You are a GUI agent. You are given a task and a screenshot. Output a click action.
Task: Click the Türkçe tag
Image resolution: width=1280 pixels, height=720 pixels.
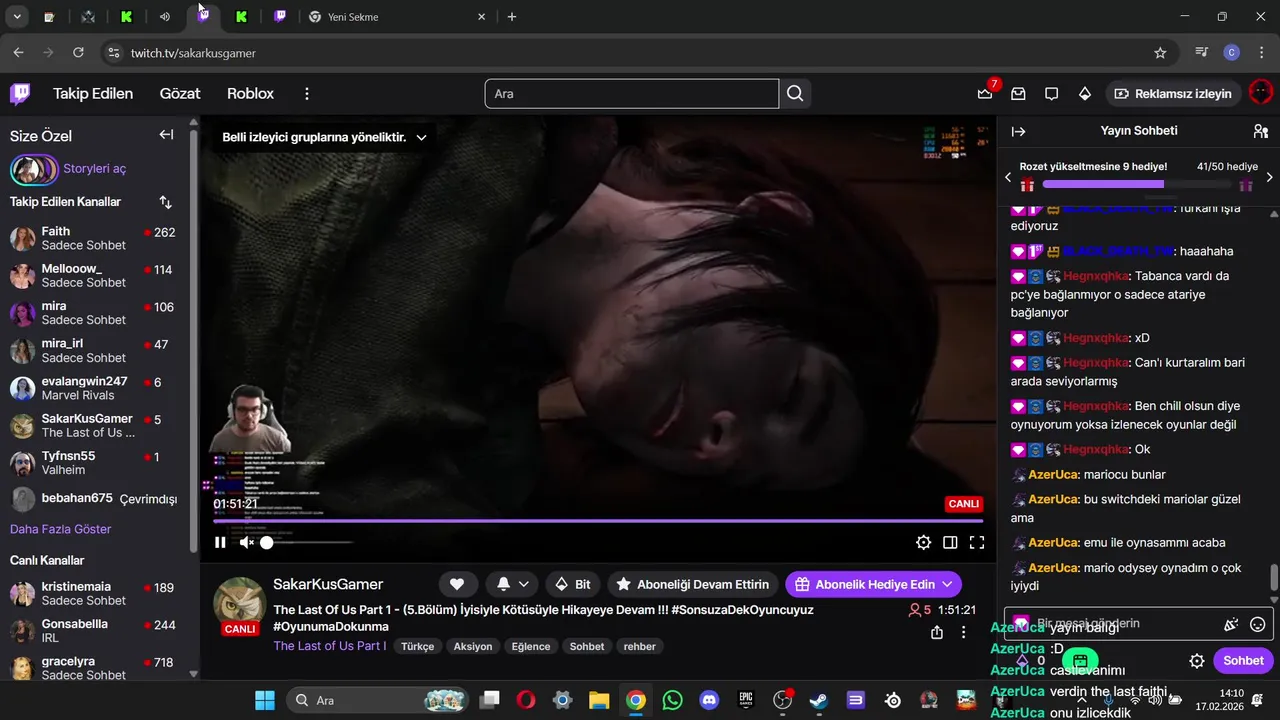417,646
